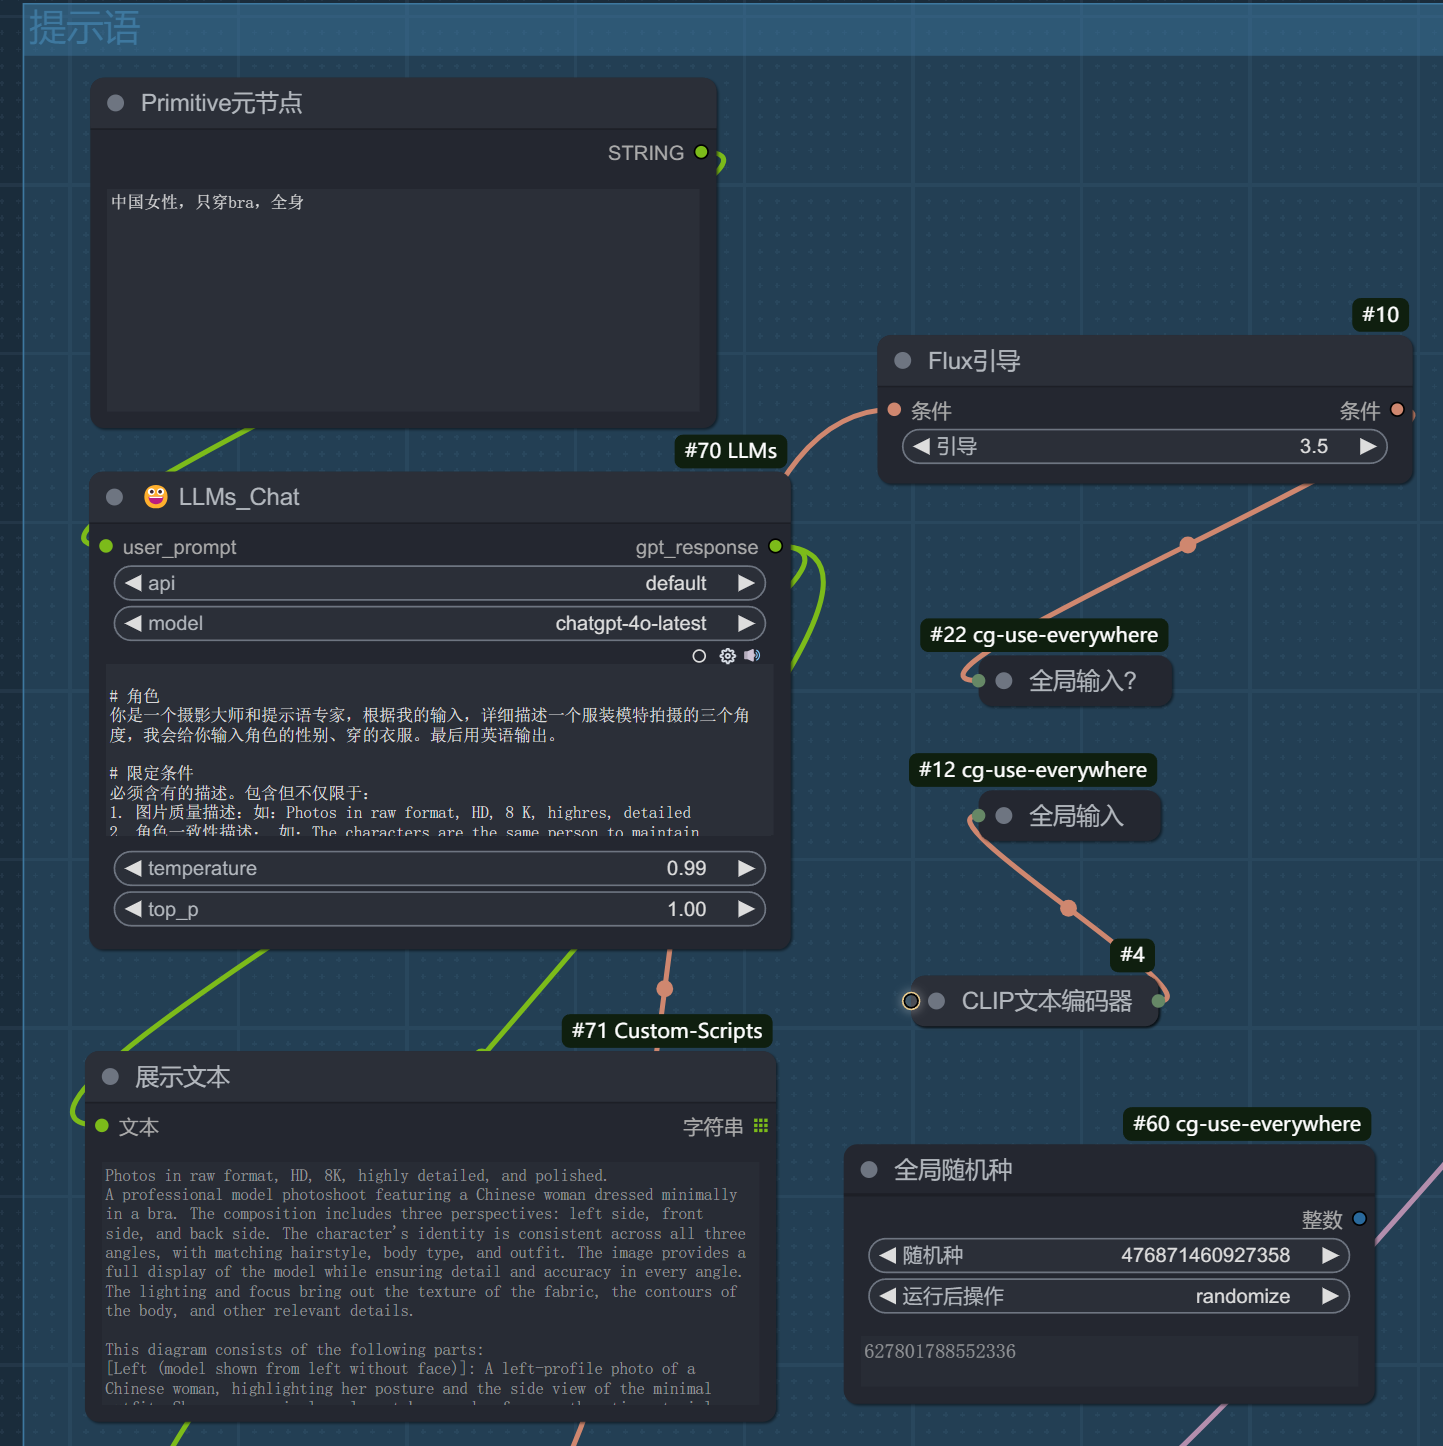This screenshot has height=1446, width=1443.
Task: Expand the 全局输入? node via its dot
Action: coord(1004,681)
